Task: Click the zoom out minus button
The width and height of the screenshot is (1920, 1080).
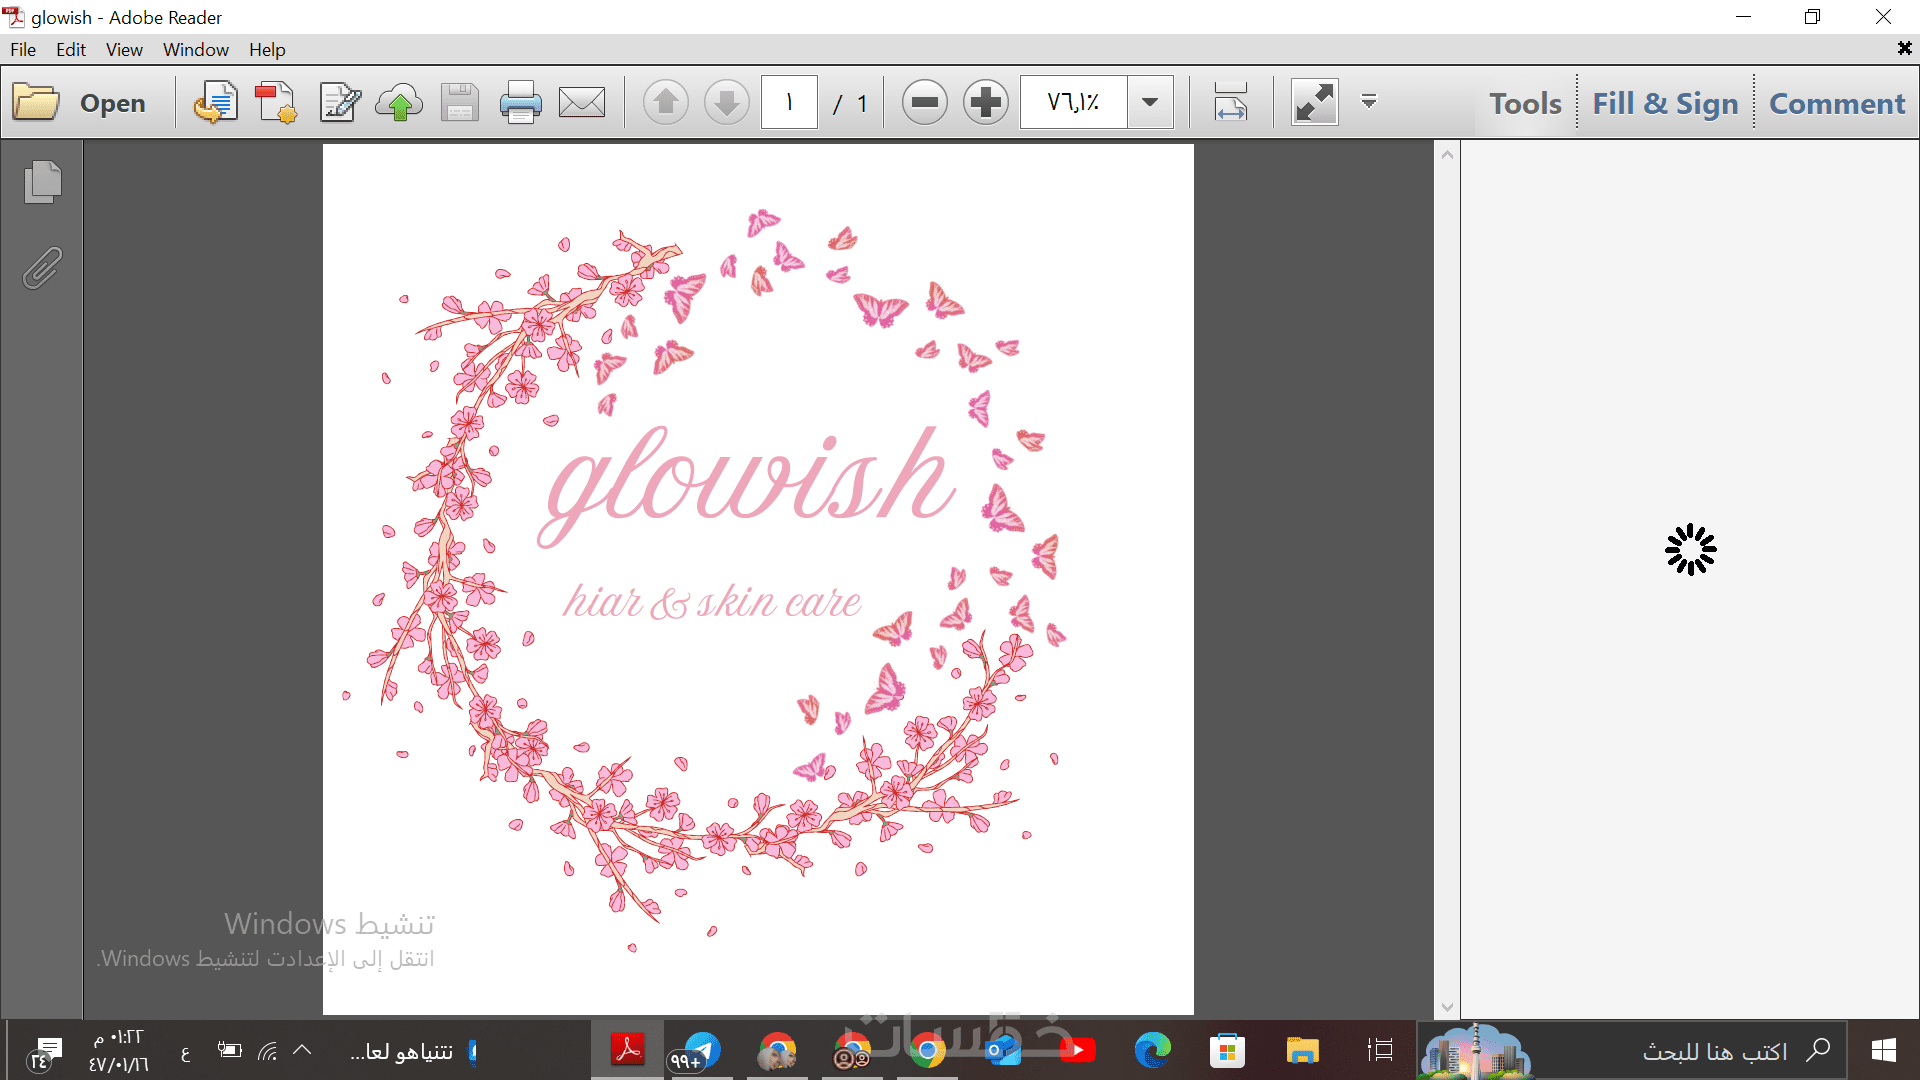Action: [924, 102]
